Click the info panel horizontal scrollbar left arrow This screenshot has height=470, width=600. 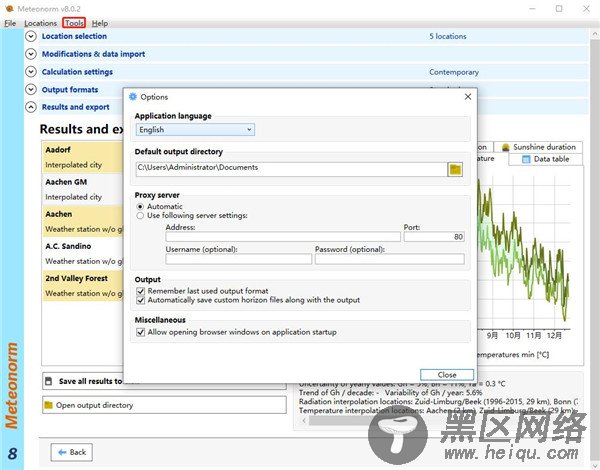coord(305,421)
